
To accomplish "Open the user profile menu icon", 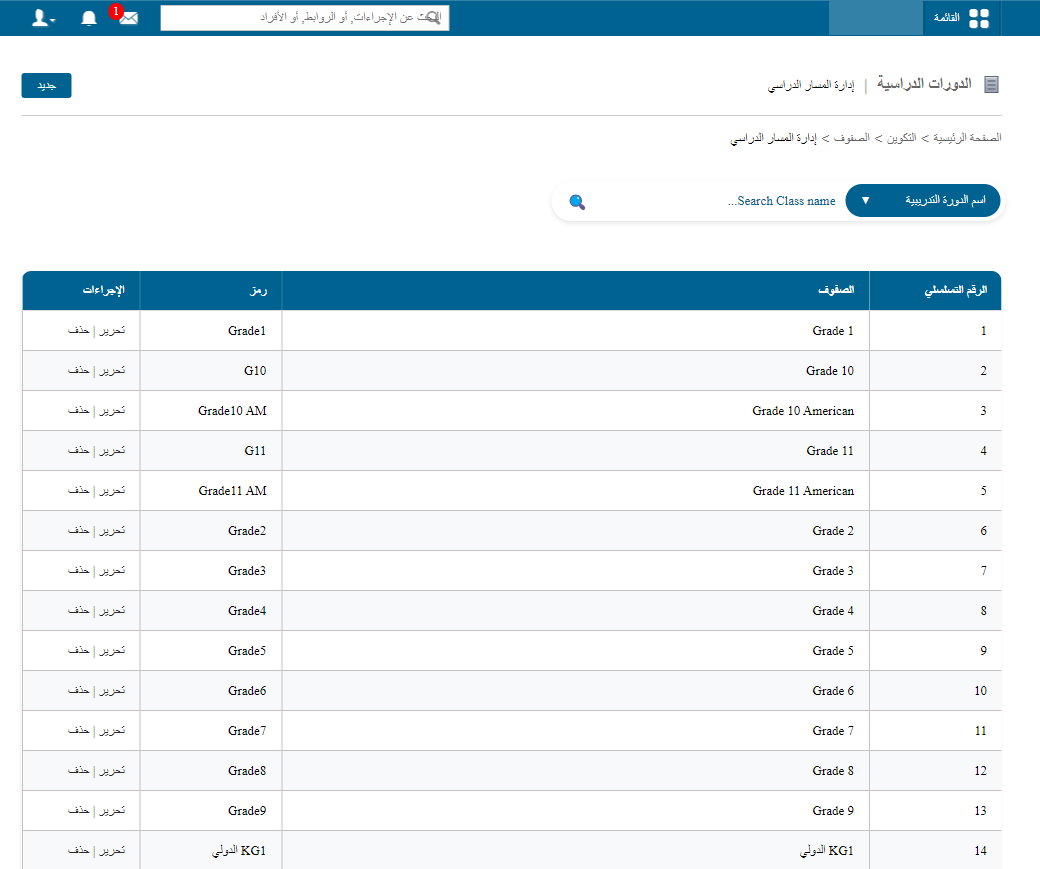I will 43,18.
